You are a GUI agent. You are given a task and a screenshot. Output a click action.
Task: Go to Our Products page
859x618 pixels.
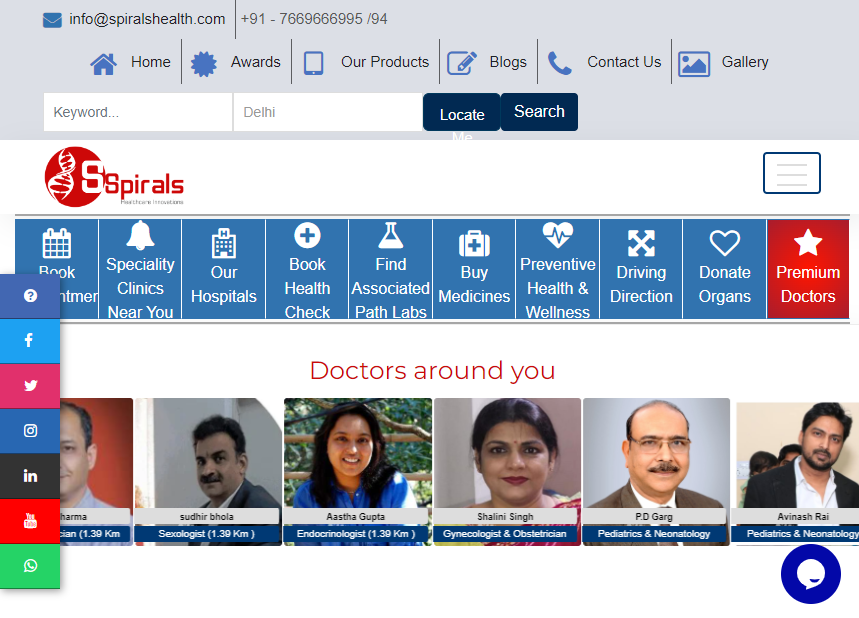click(366, 62)
